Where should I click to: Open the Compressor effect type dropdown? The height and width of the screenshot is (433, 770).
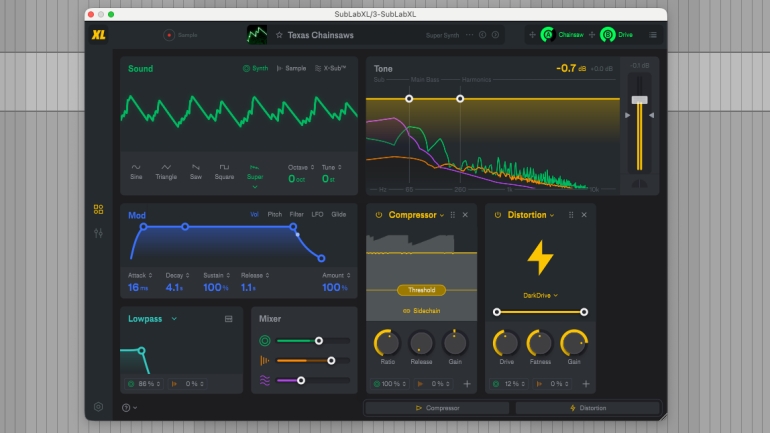[416, 215]
